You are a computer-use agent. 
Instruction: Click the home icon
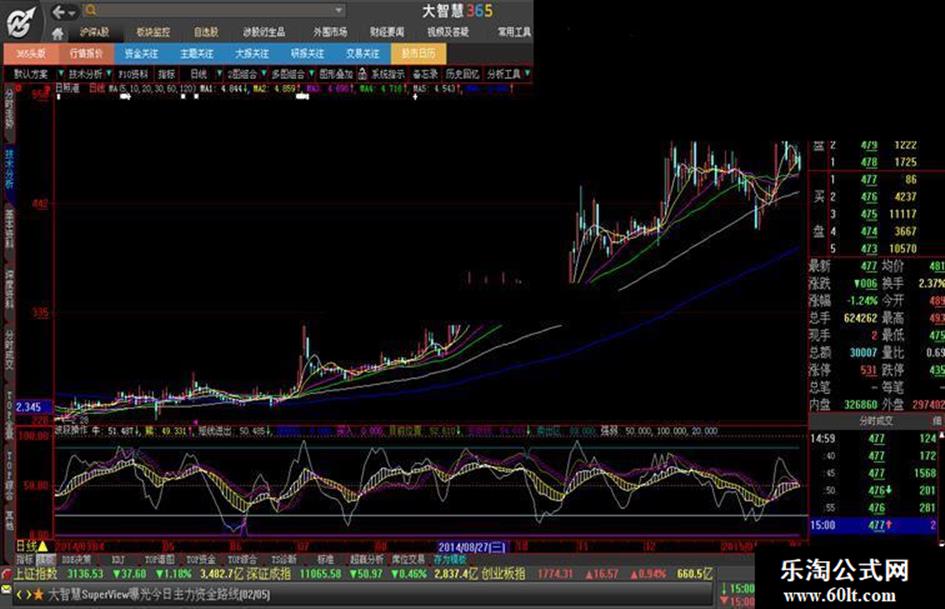click(58, 33)
